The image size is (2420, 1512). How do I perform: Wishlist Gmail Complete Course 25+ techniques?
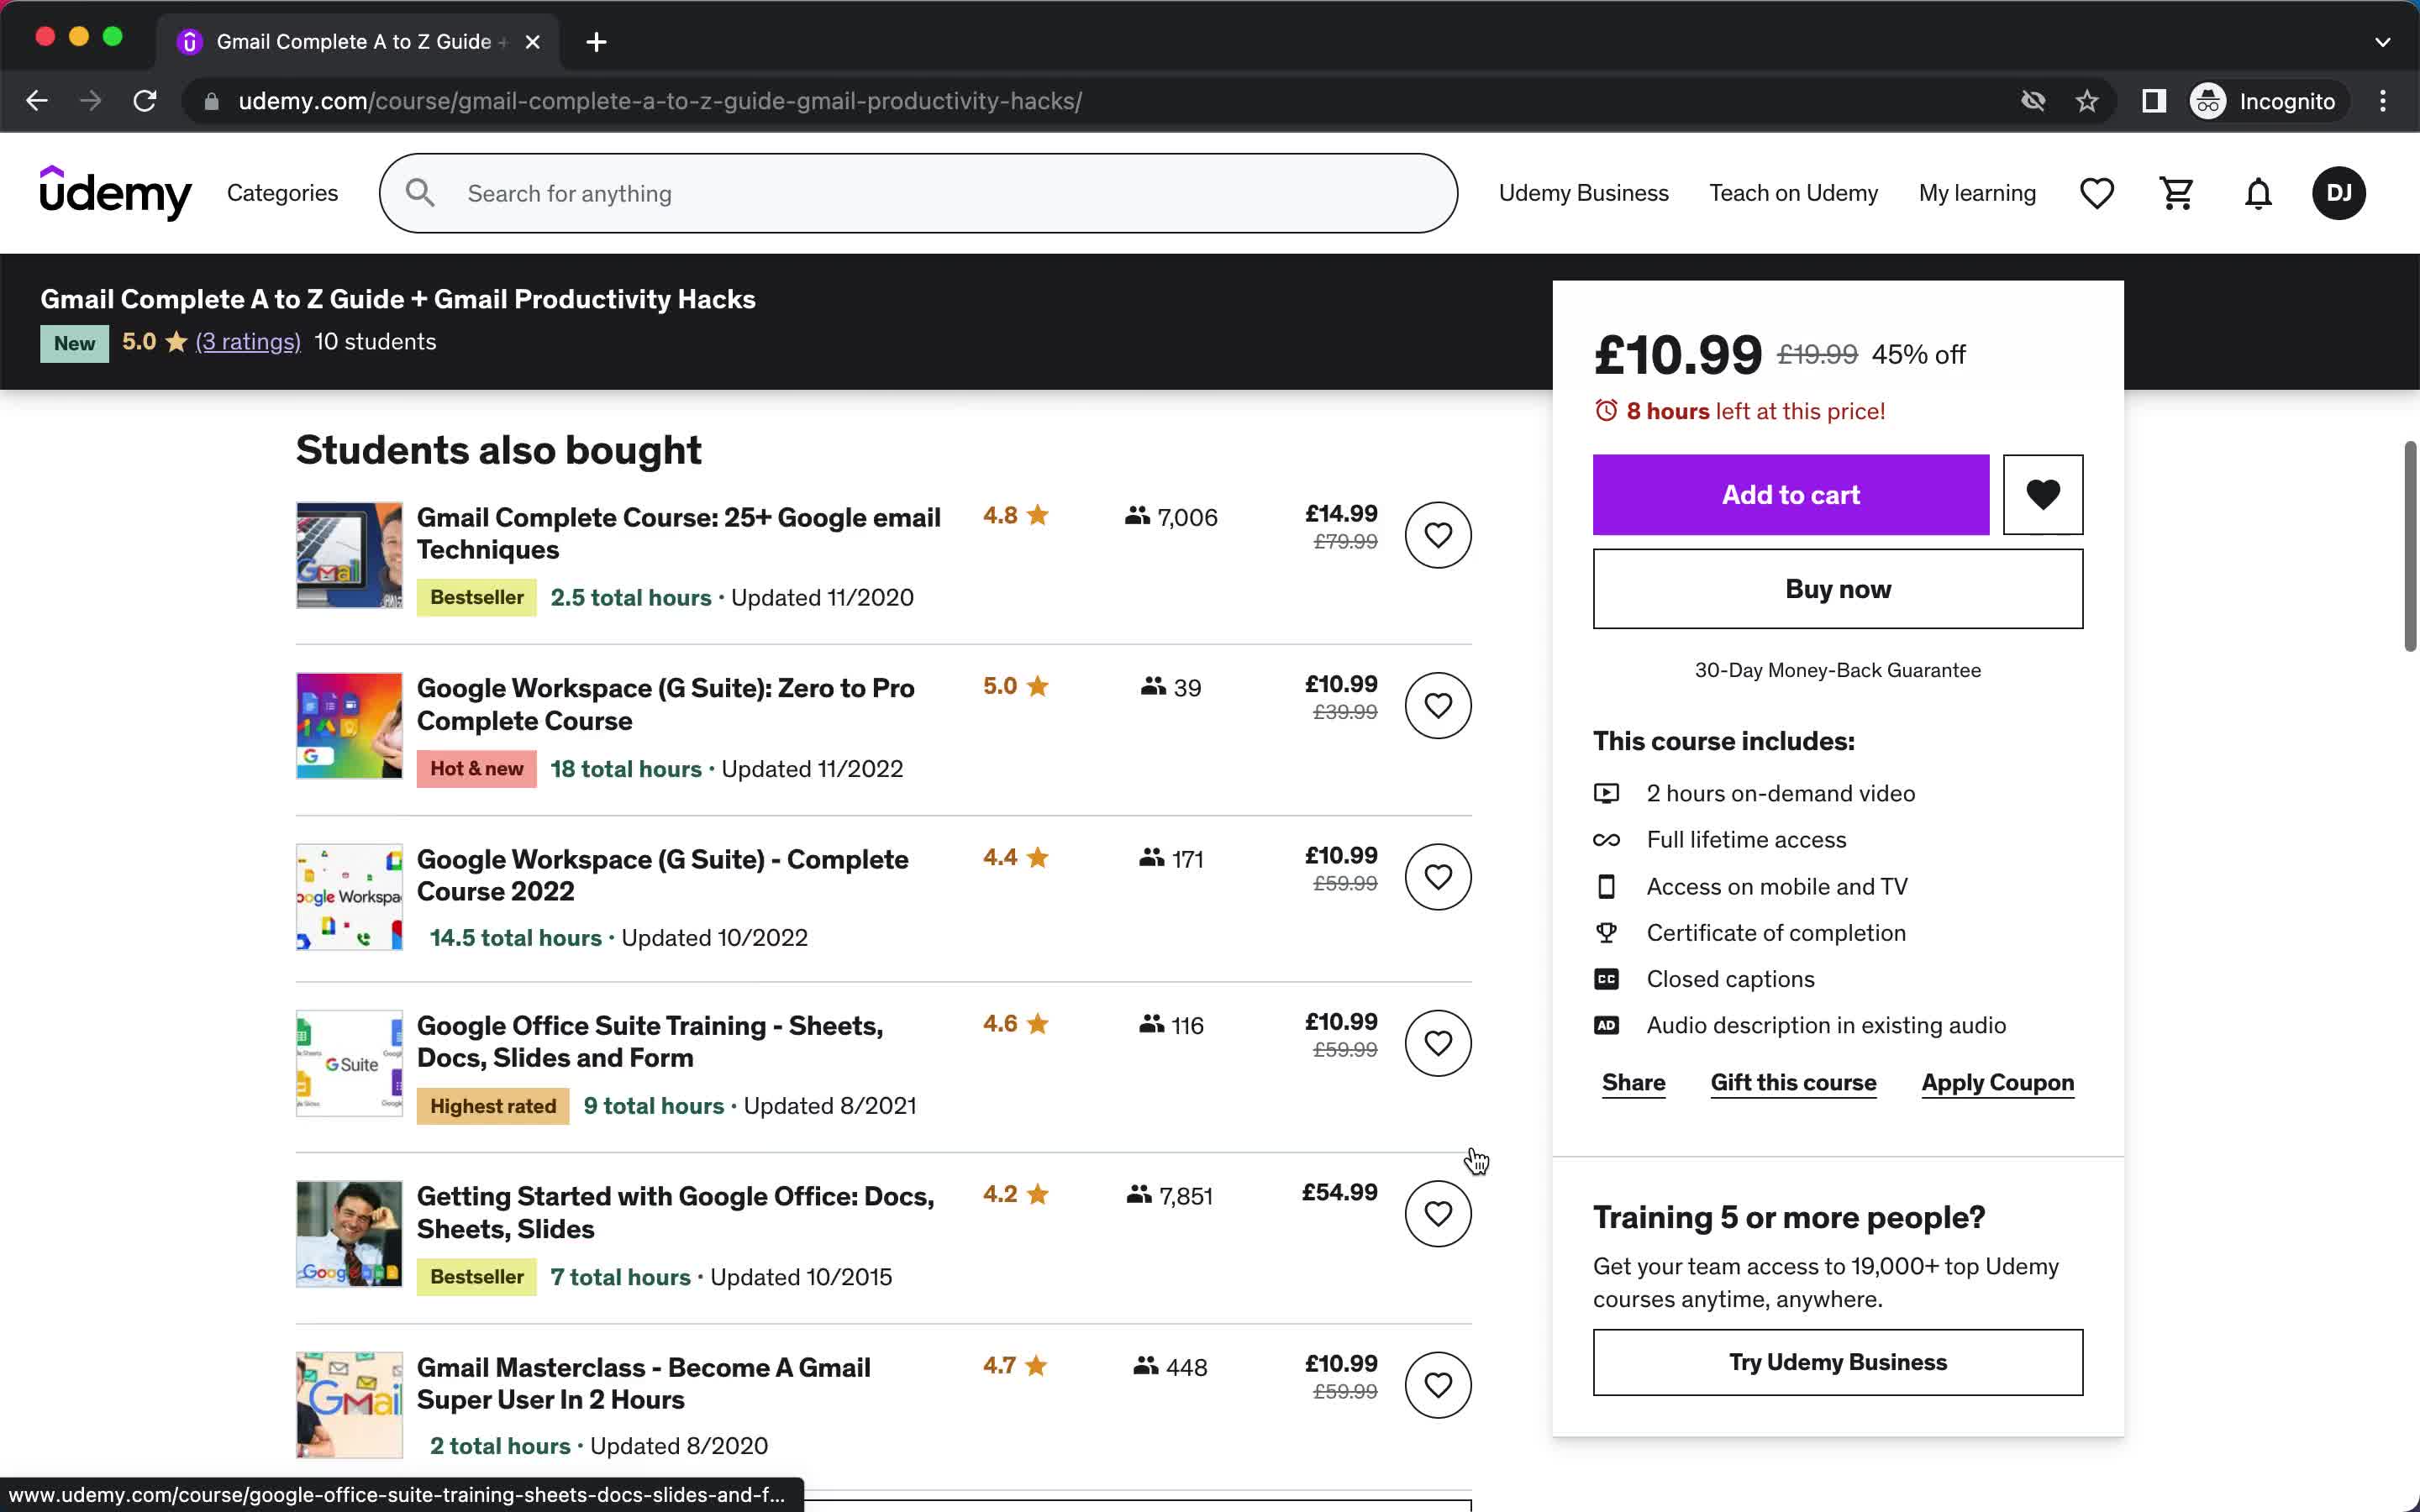pos(1437,535)
